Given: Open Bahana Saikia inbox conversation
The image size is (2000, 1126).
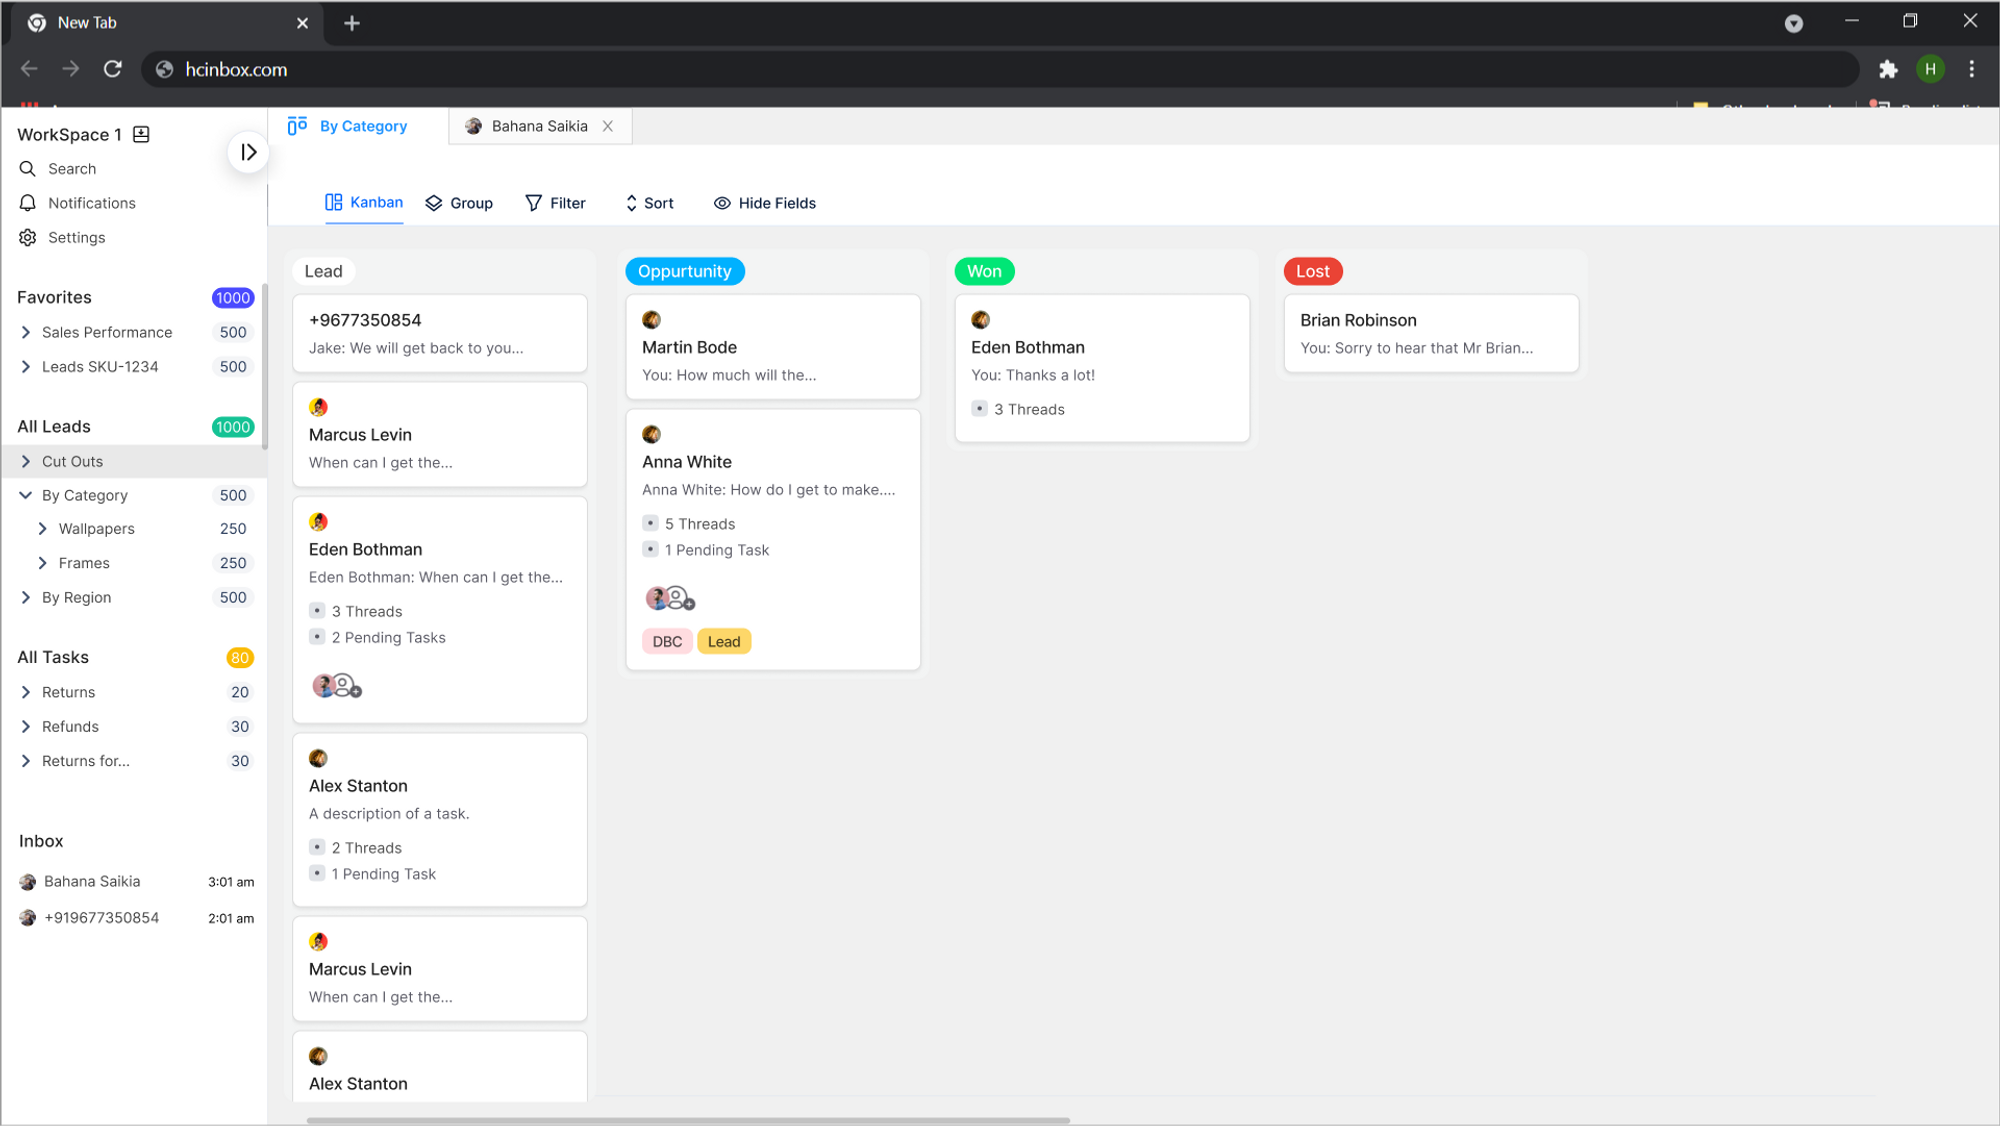Looking at the screenshot, I should click(92, 881).
